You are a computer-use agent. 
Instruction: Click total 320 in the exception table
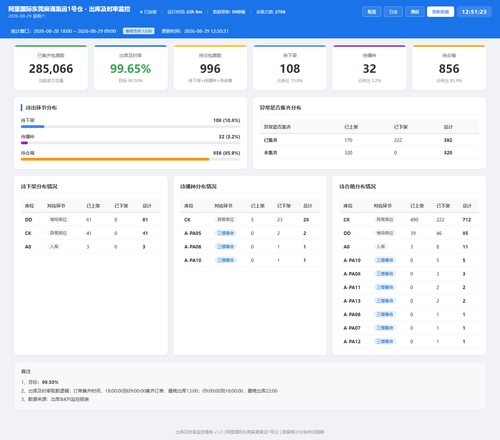click(x=448, y=153)
